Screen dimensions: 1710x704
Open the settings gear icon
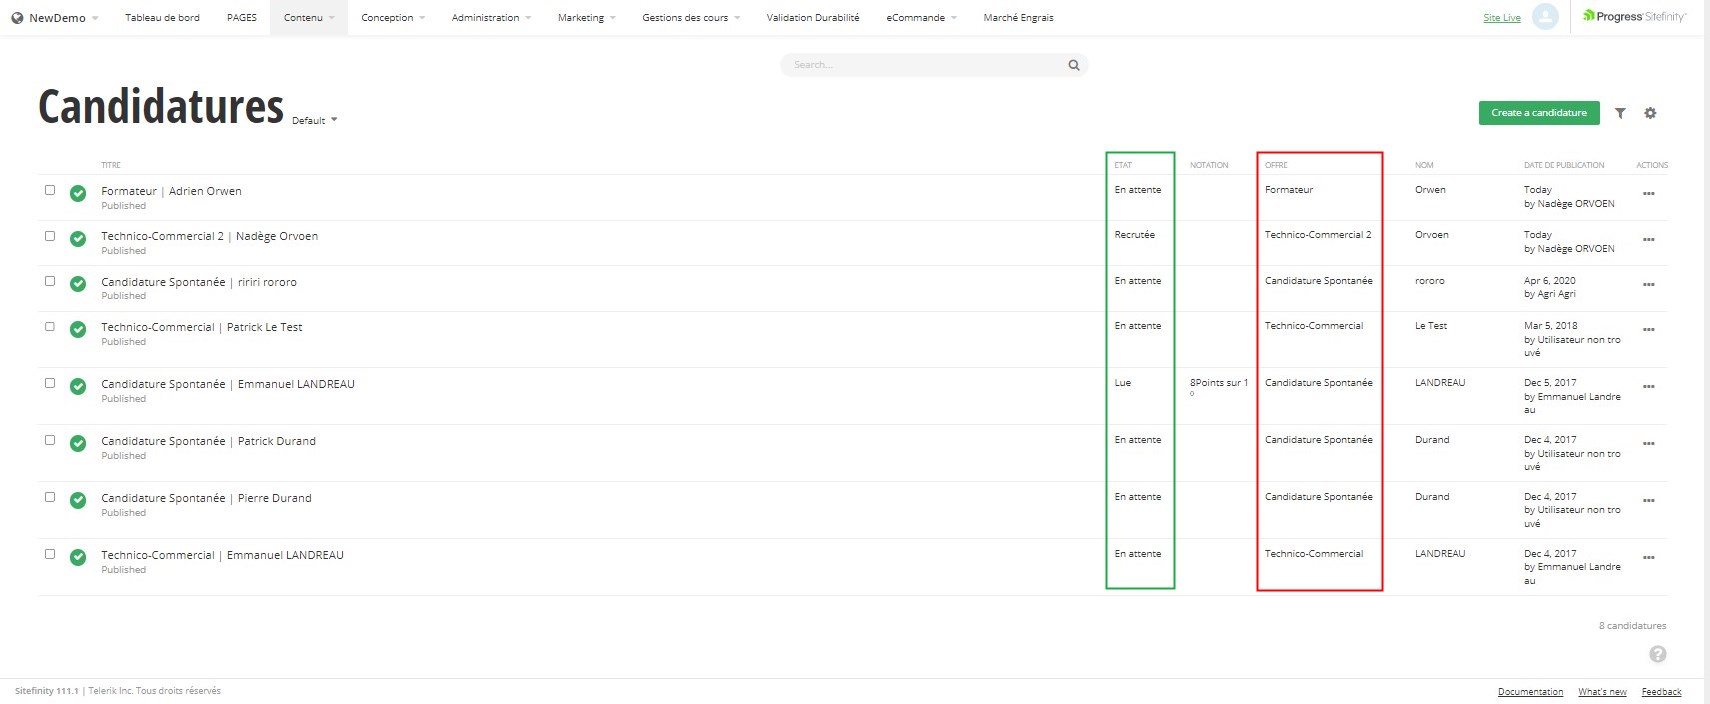pyautogui.click(x=1650, y=113)
